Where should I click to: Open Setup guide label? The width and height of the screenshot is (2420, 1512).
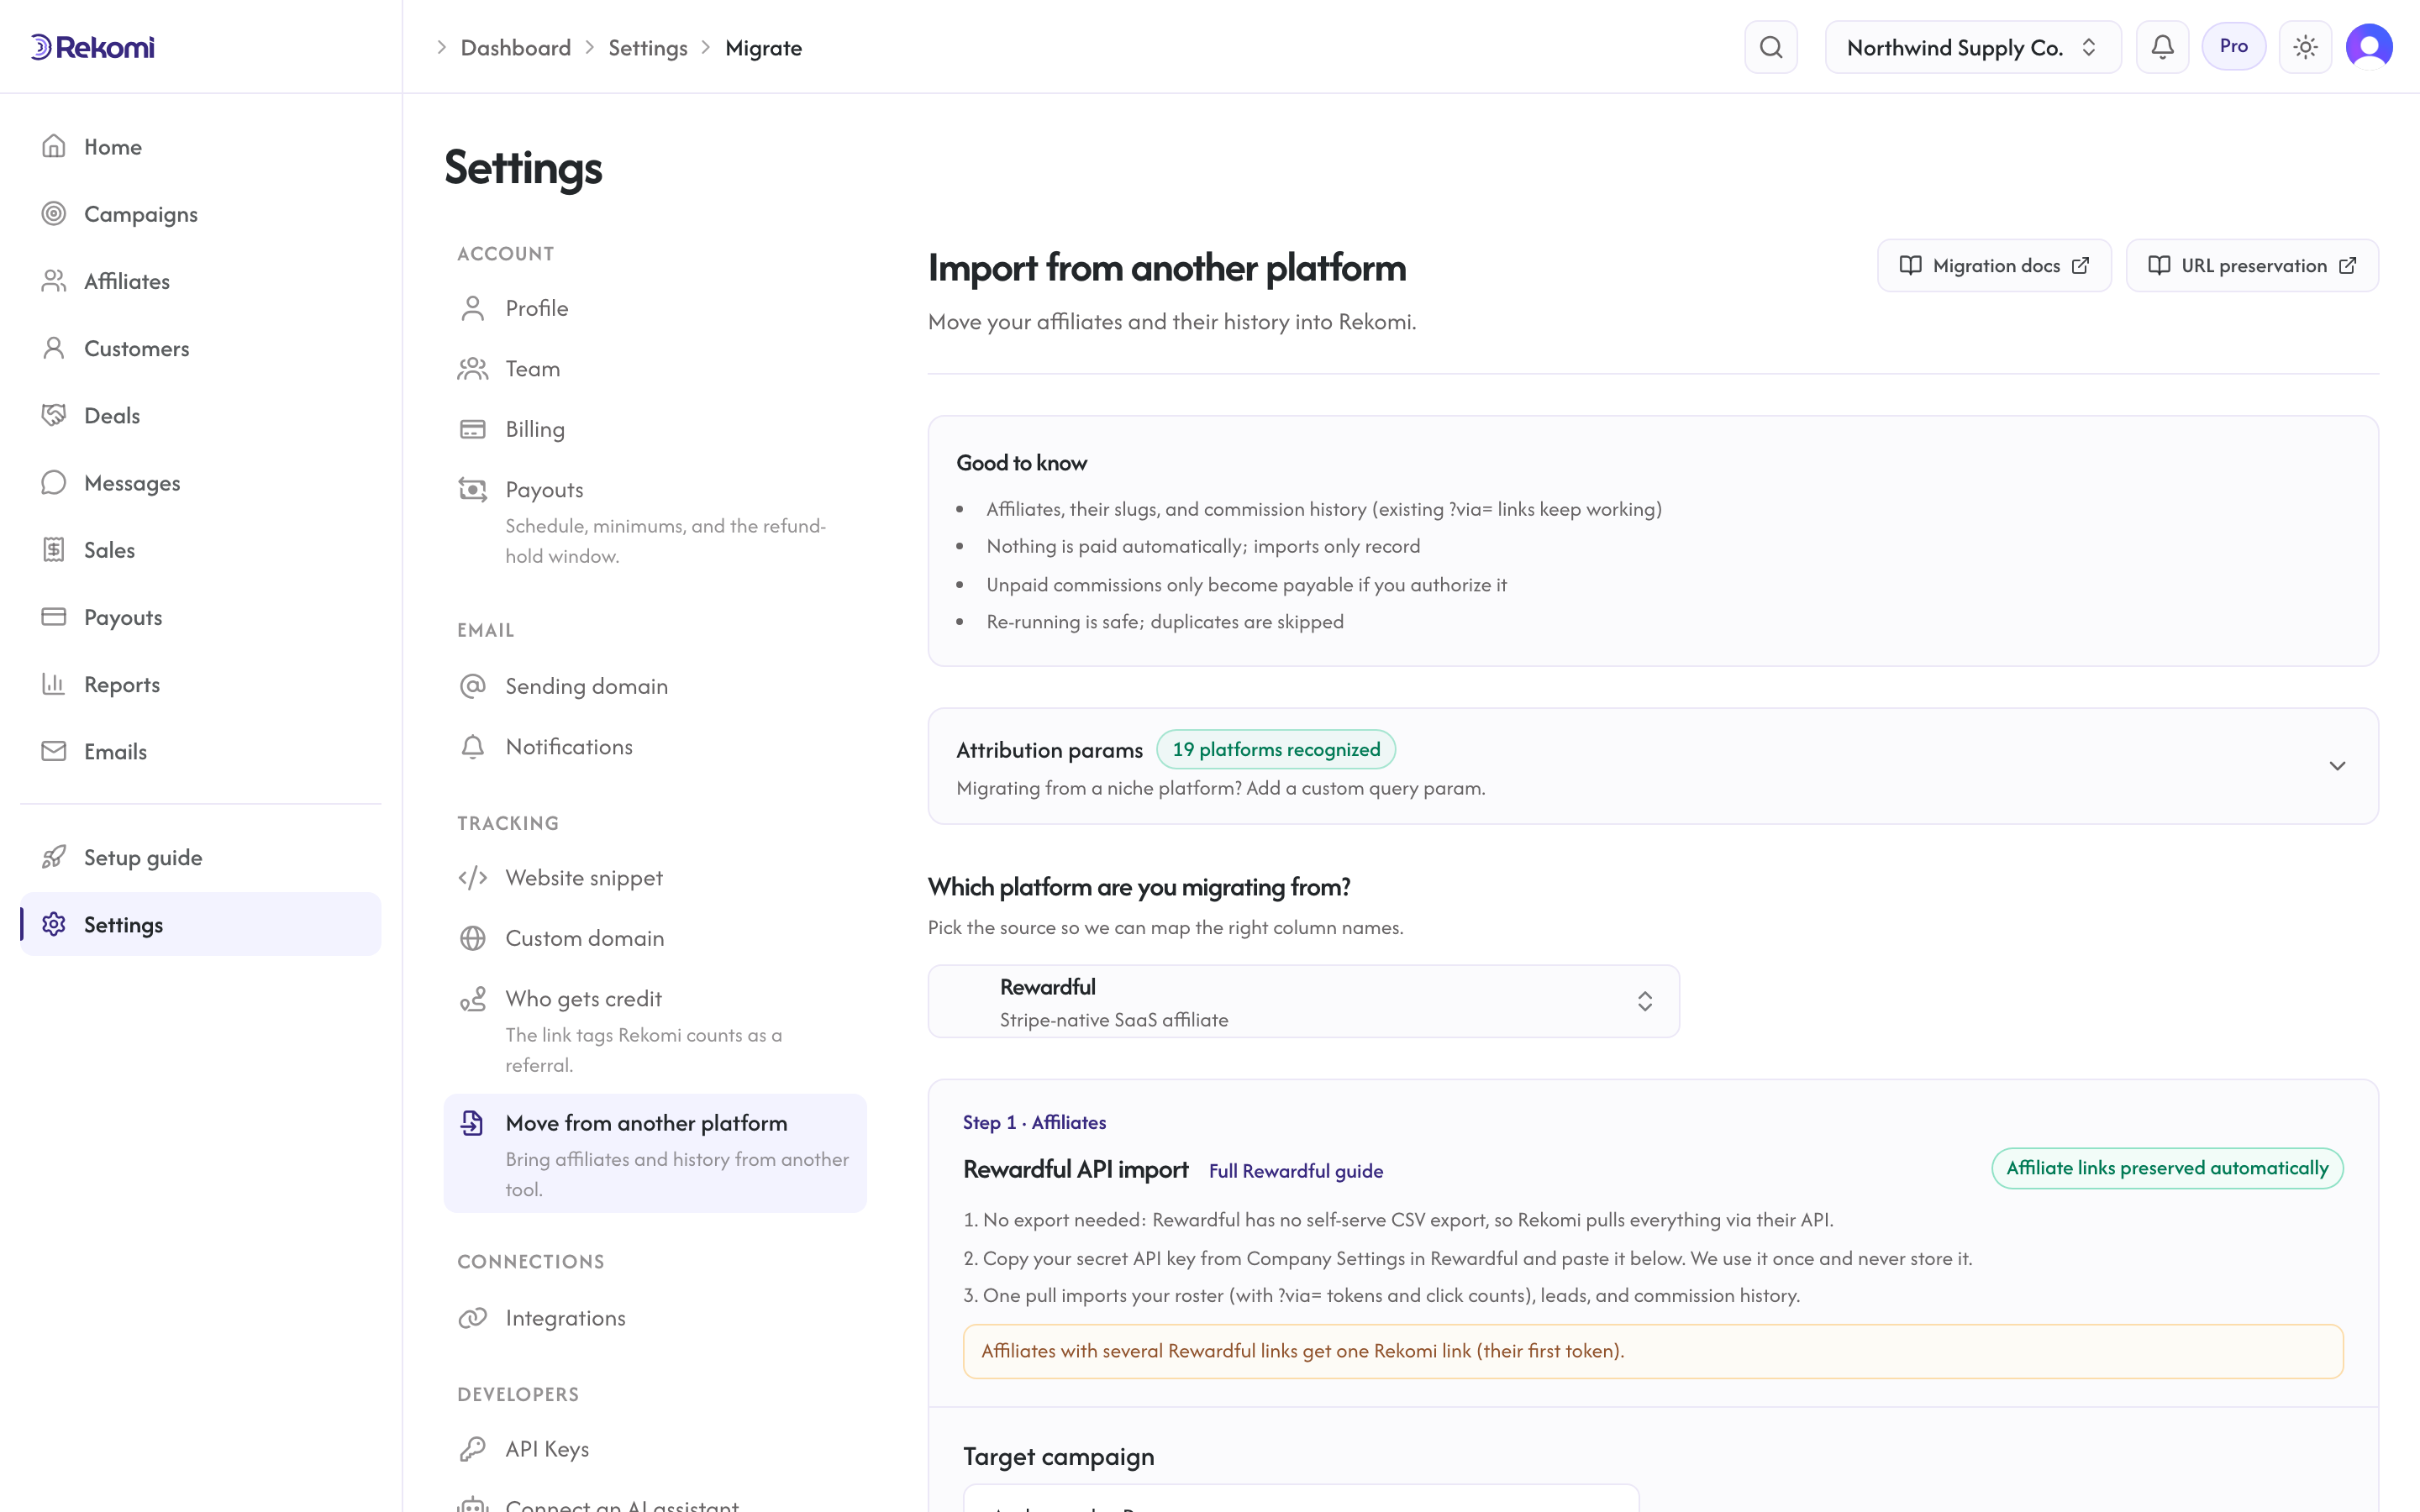143,858
